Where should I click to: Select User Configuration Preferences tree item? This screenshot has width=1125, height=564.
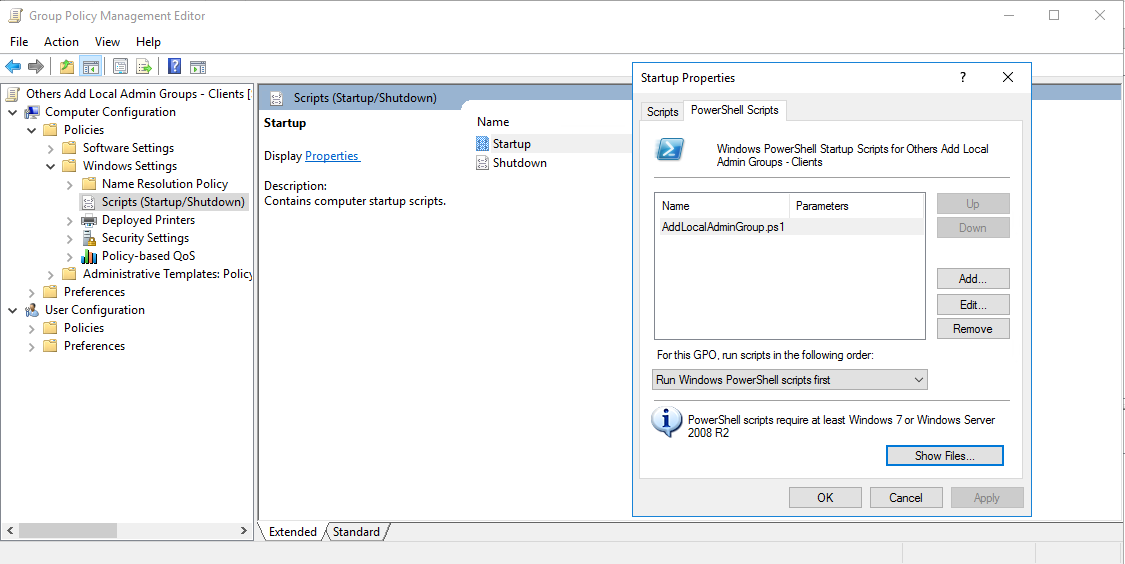94,346
